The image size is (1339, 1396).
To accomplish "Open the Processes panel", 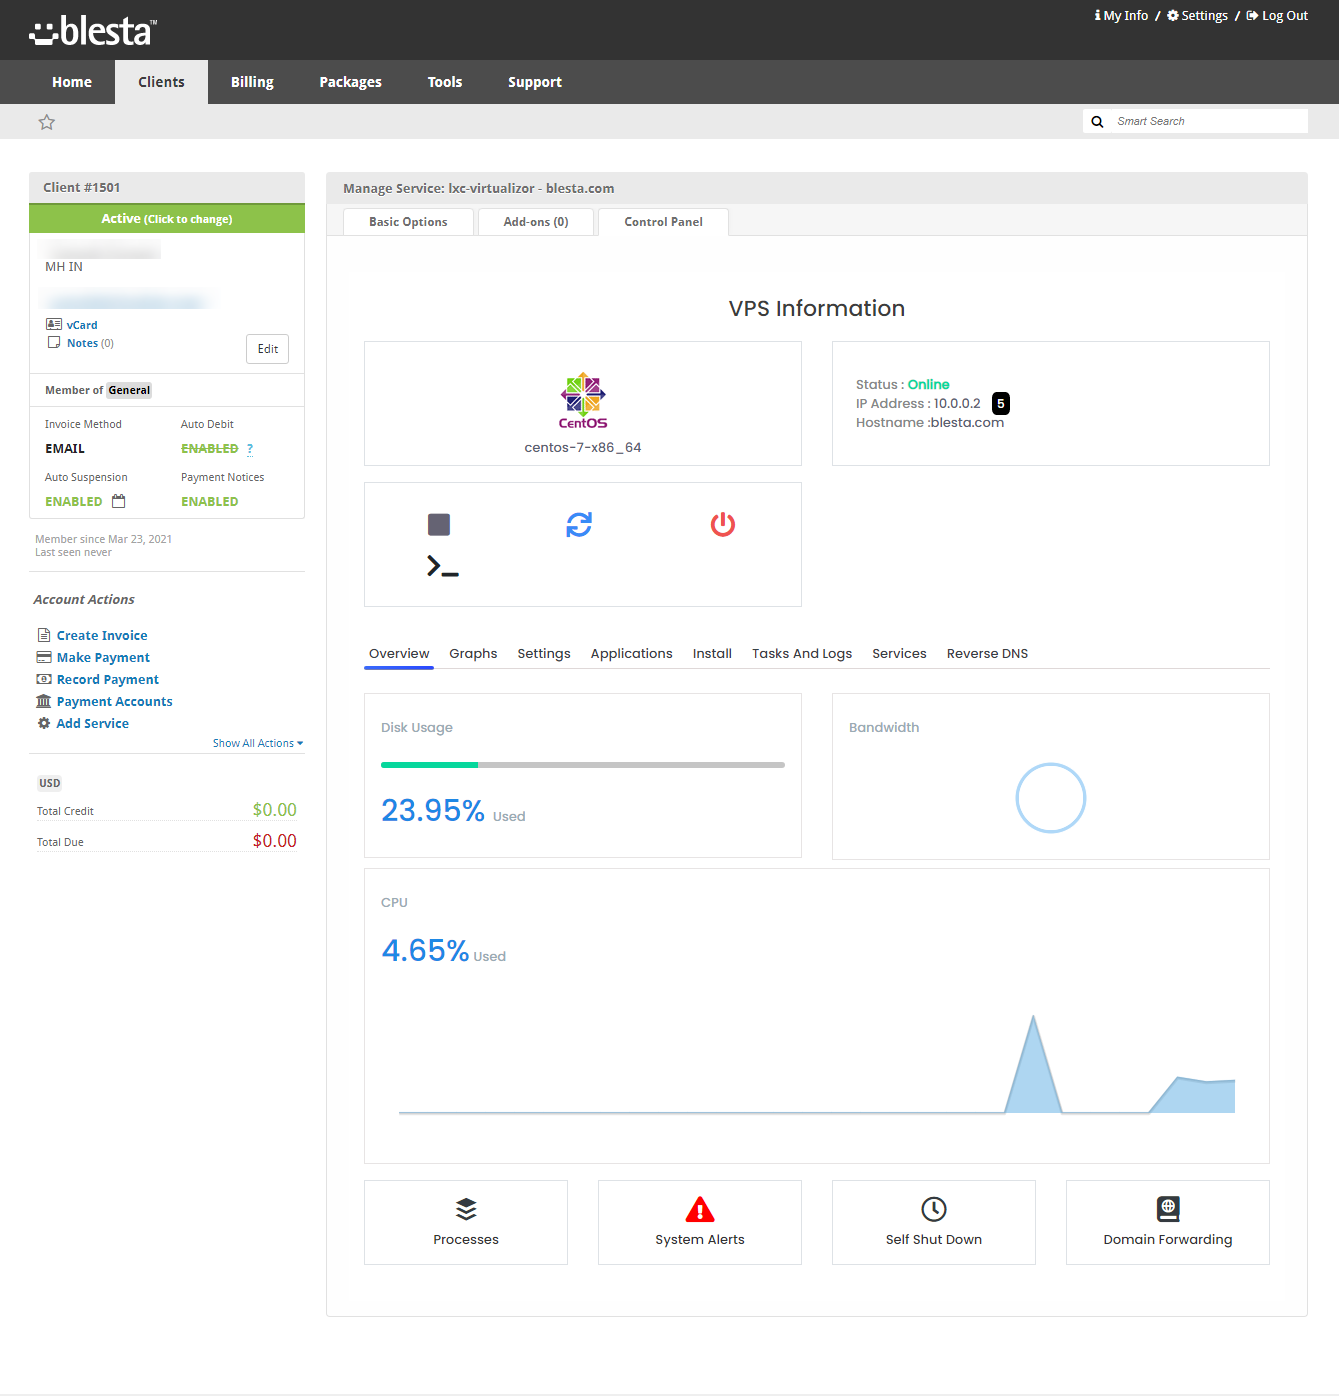I will 465,1220.
